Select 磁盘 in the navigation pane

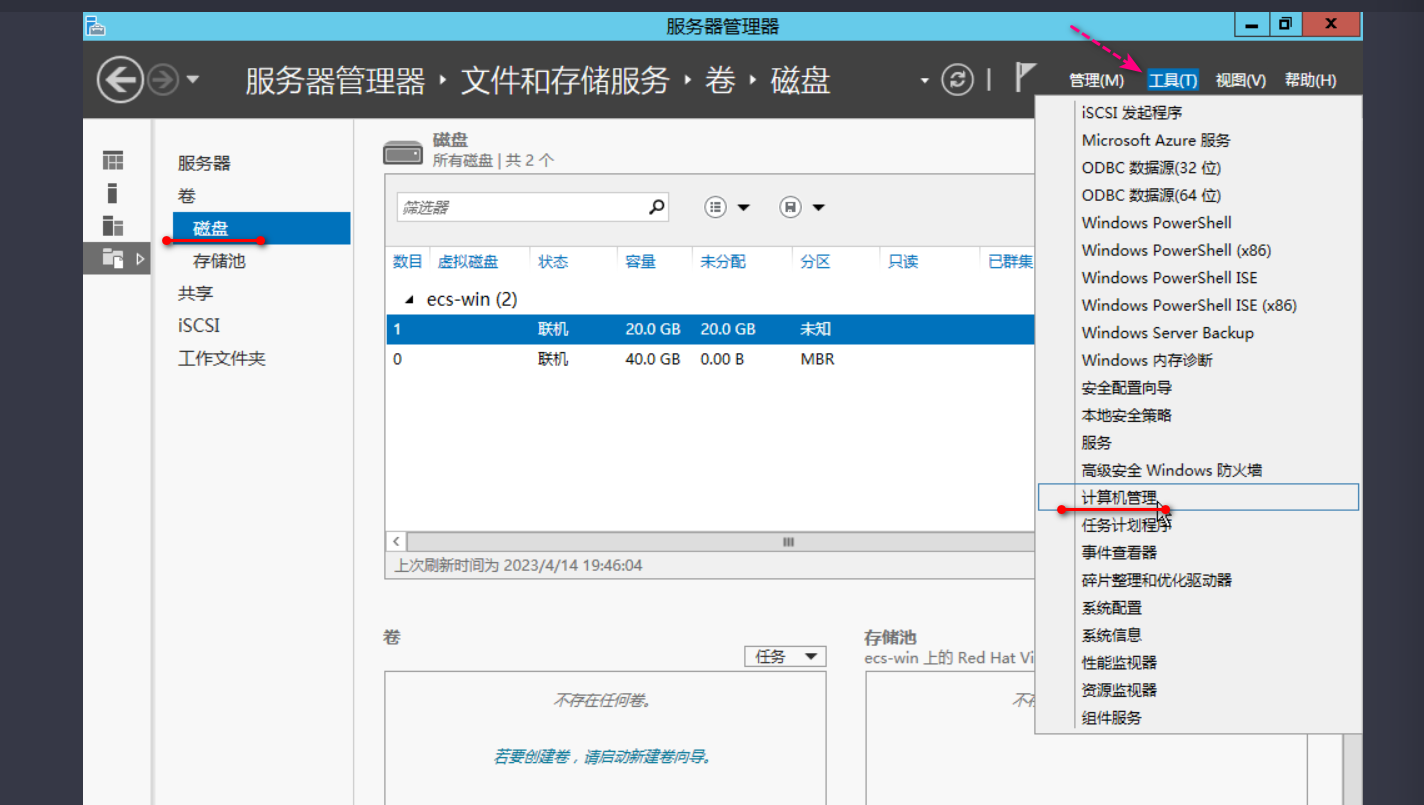pos(262,228)
